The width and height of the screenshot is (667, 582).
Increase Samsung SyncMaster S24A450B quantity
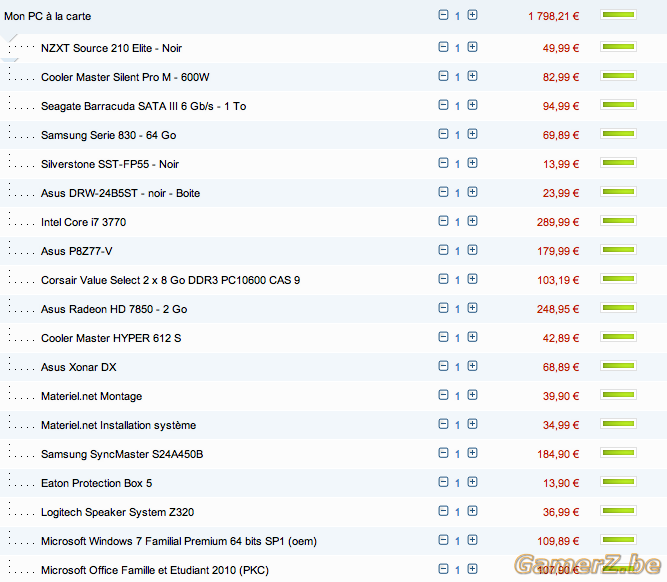(x=472, y=453)
